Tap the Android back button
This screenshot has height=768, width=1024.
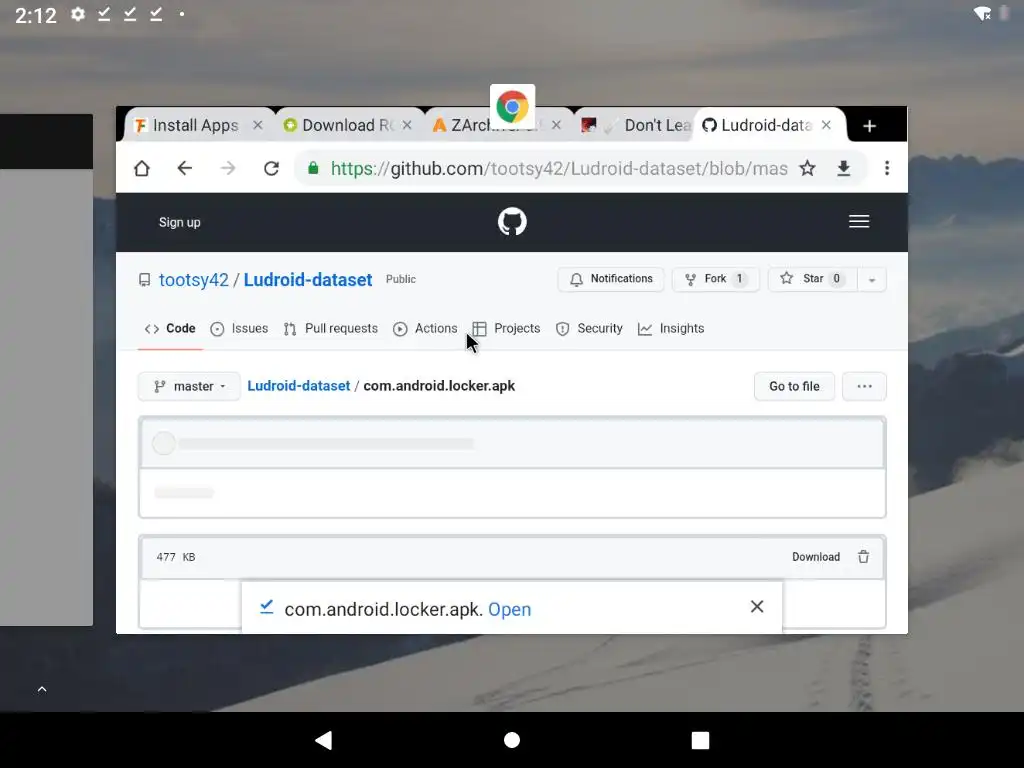tap(324, 740)
